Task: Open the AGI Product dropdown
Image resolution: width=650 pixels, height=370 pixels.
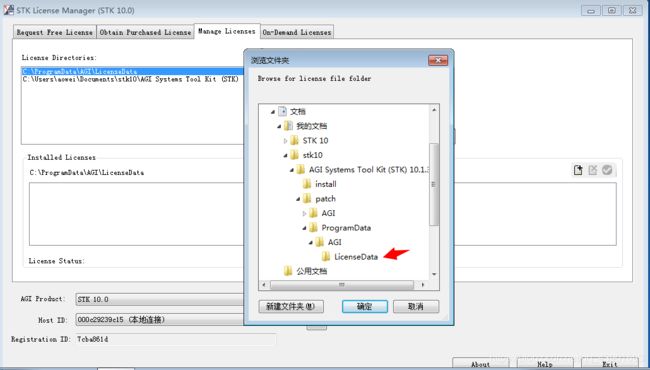Action: [160, 299]
